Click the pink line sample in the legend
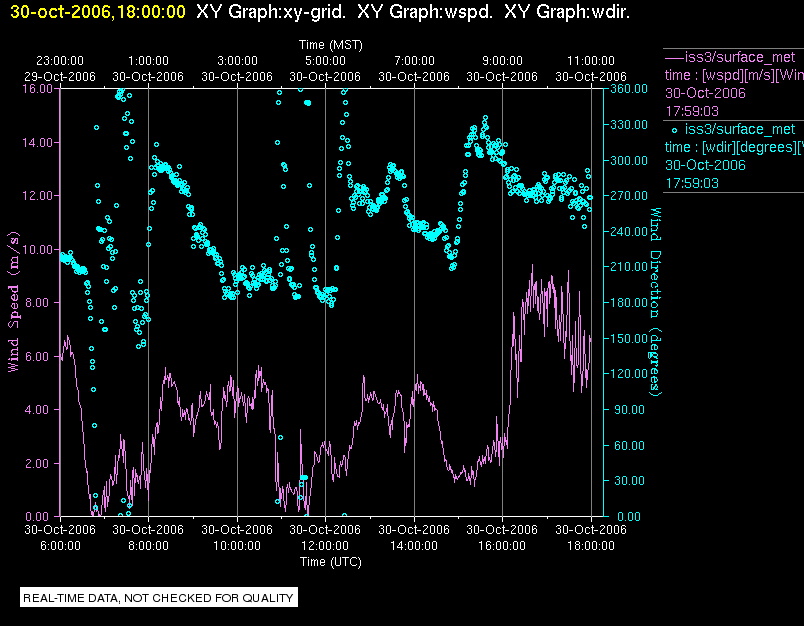Image resolution: width=804 pixels, height=626 pixels. click(x=674, y=57)
